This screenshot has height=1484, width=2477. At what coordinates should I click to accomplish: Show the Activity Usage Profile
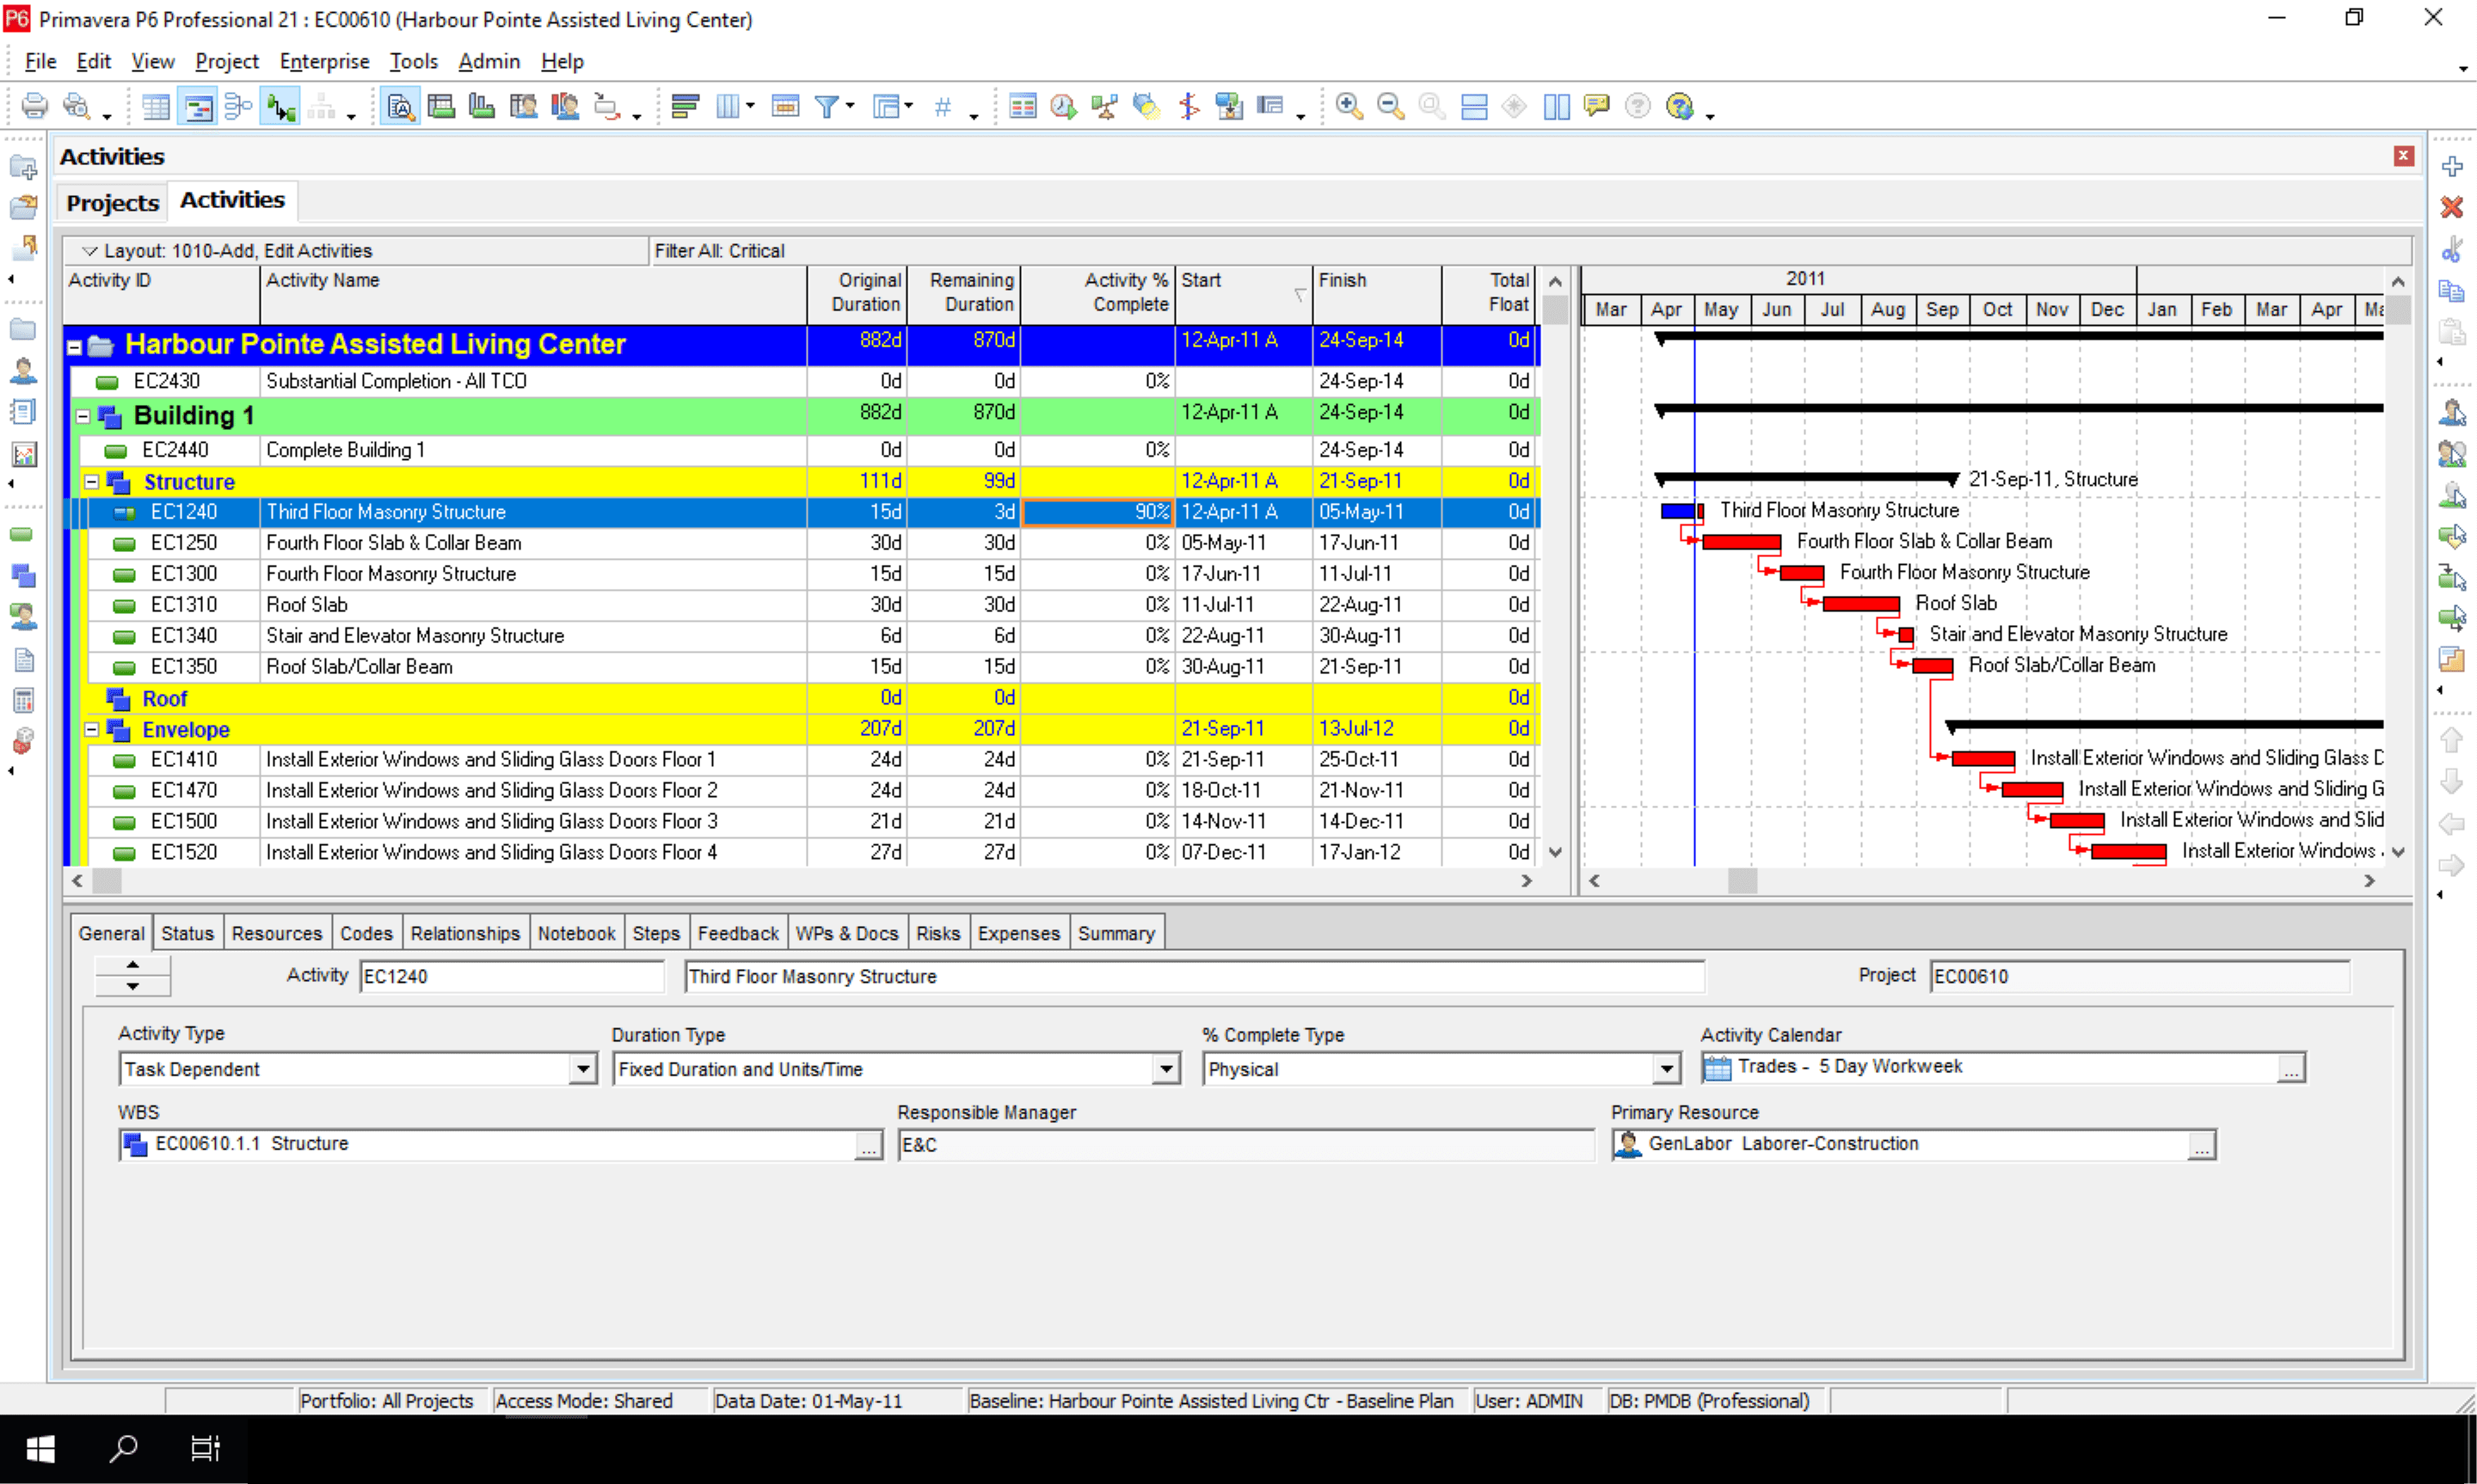click(482, 106)
